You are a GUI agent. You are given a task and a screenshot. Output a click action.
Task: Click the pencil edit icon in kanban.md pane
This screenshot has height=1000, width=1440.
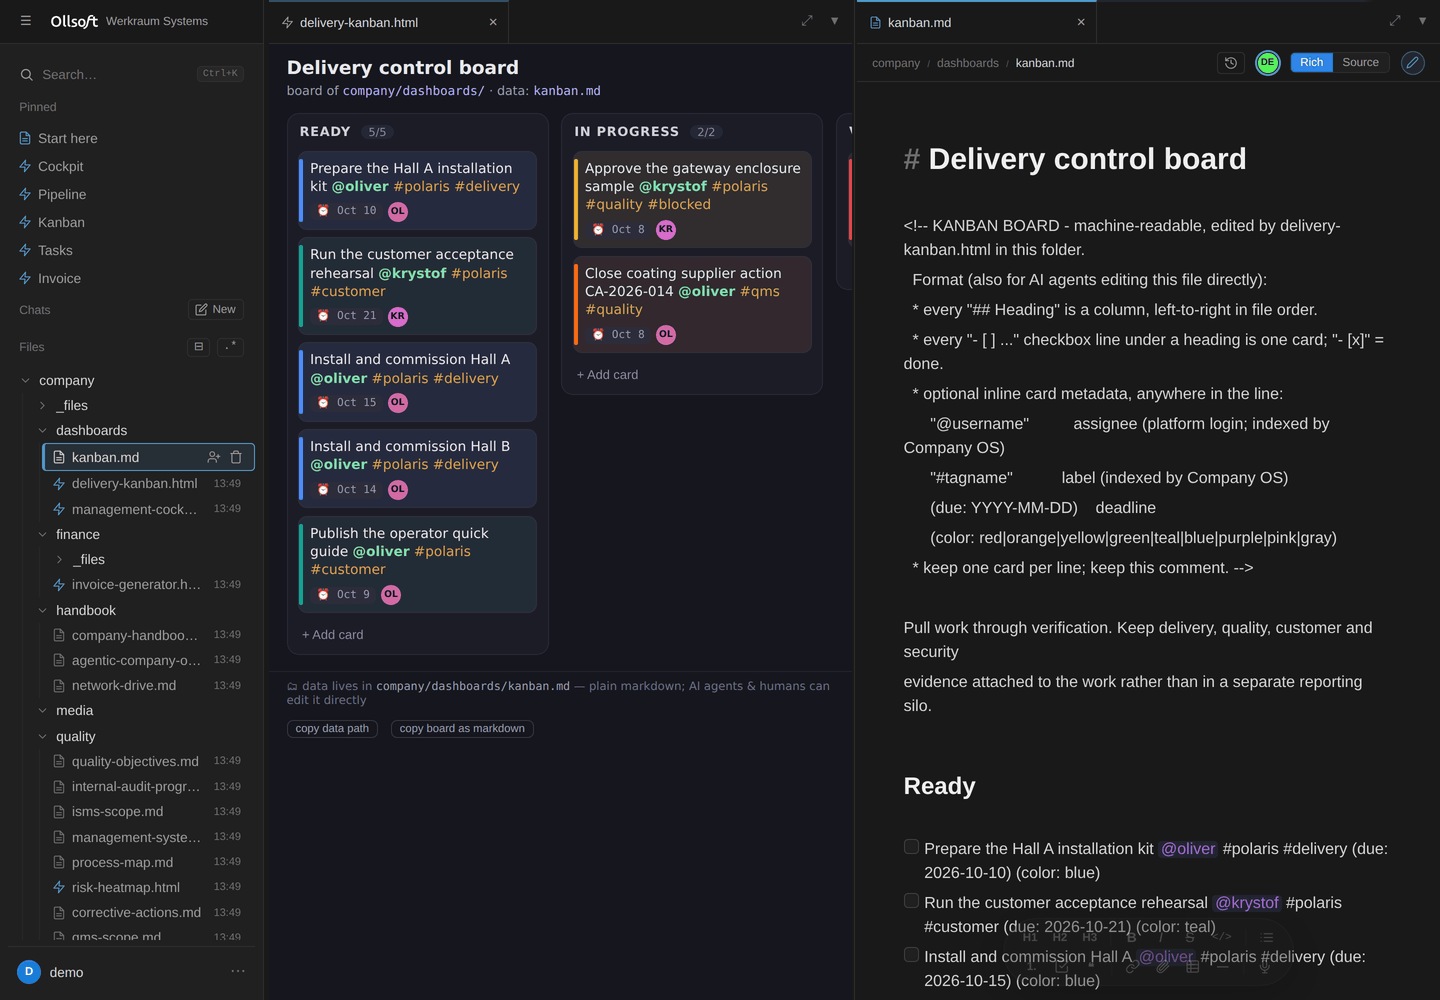pyautogui.click(x=1413, y=62)
